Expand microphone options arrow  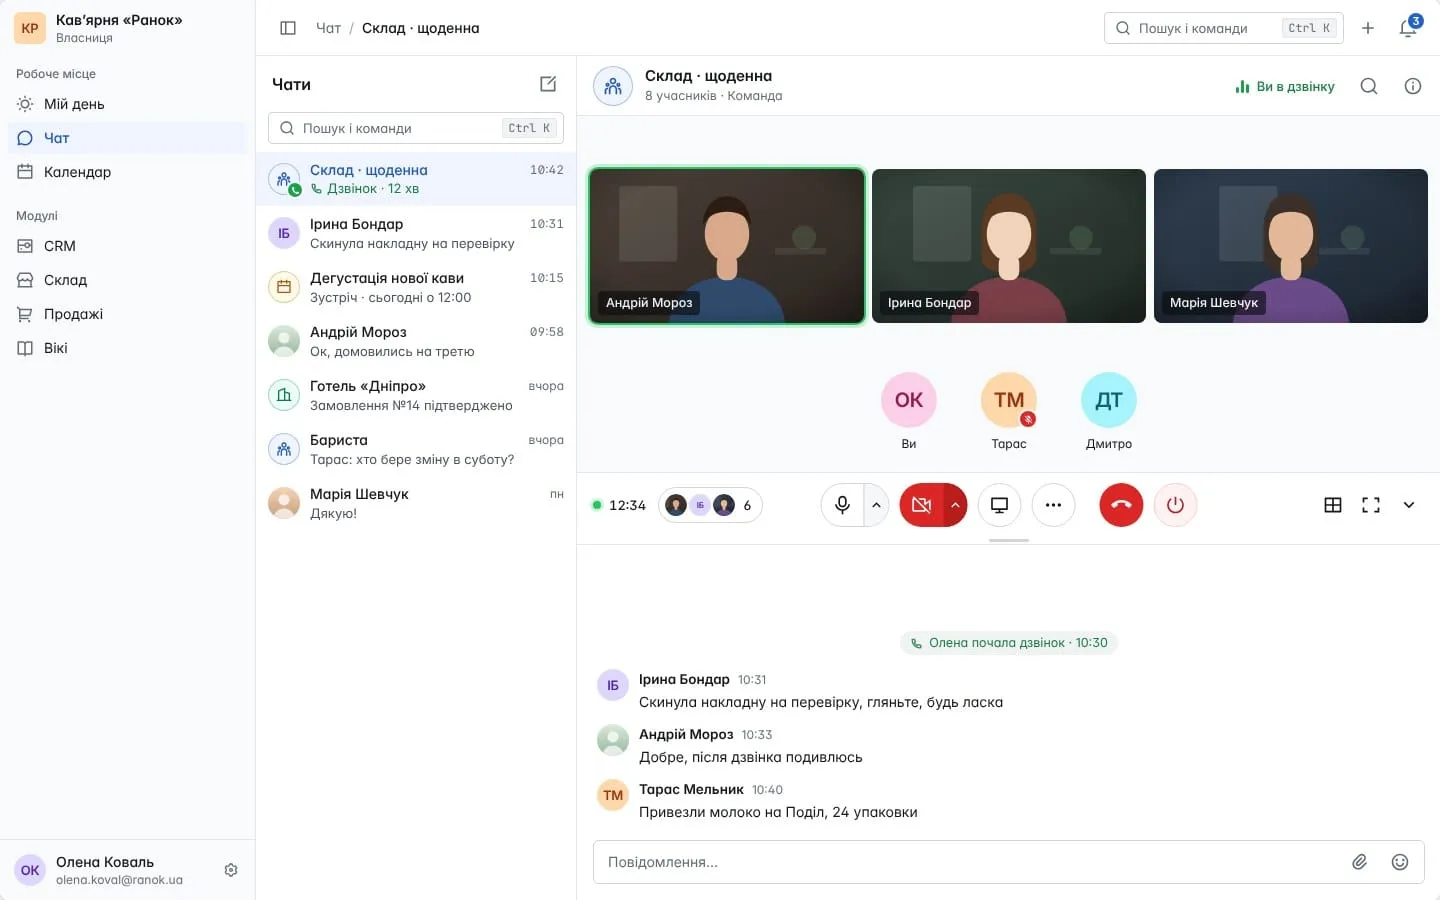click(x=877, y=505)
